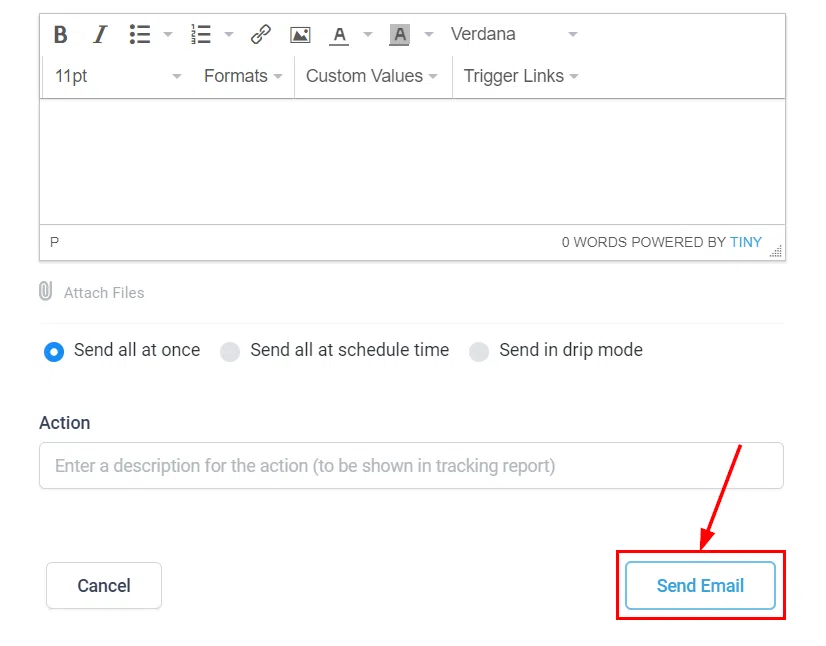826x646 pixels.
Task: Click the Send Email button
Action: click(x=700, y=585)
